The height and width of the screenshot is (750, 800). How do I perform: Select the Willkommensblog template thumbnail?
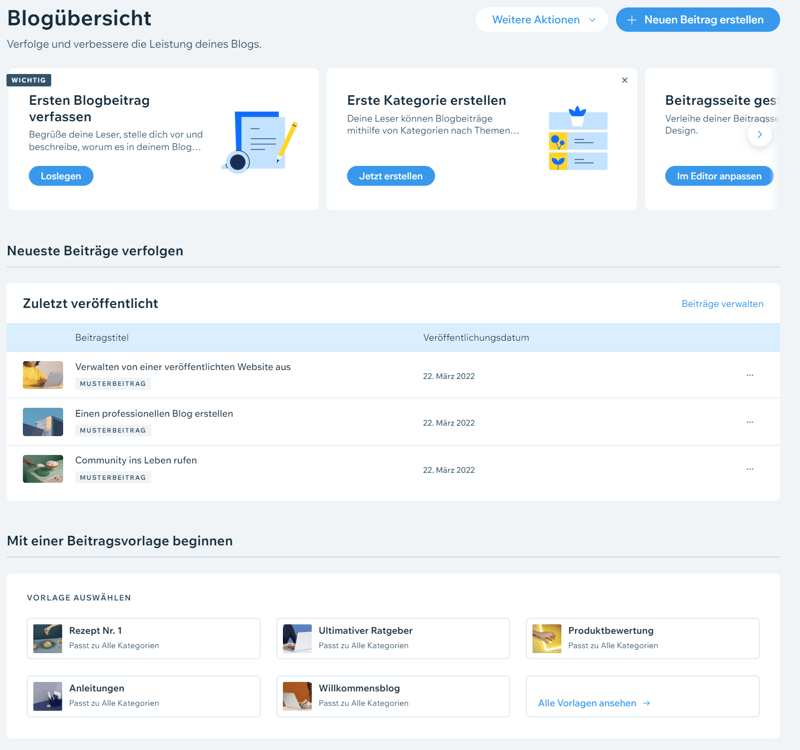(297, 696)
